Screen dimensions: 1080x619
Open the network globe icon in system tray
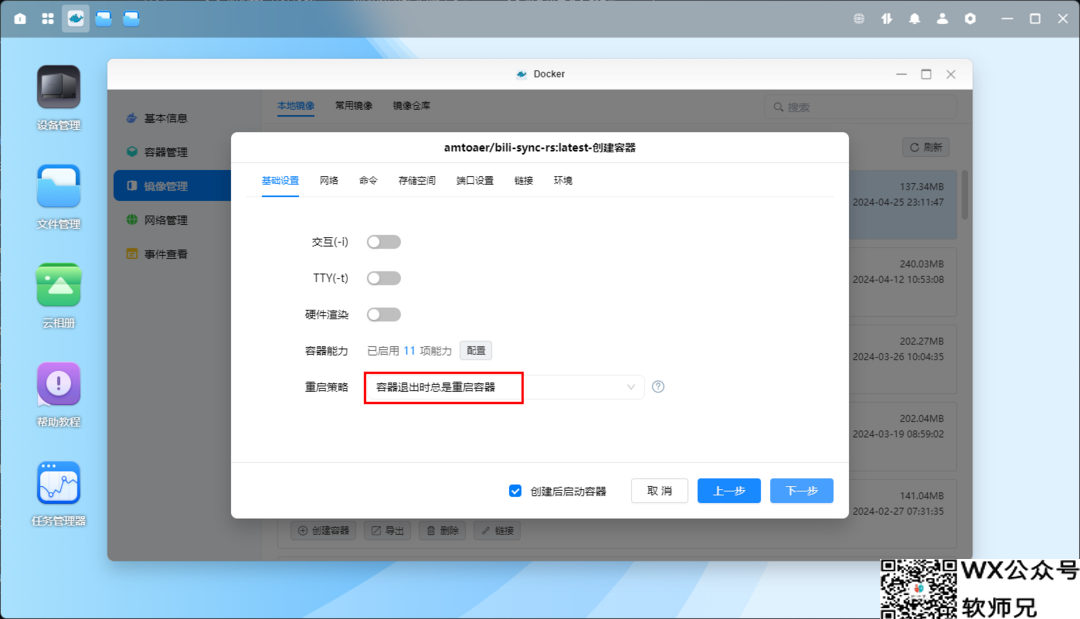859,19
